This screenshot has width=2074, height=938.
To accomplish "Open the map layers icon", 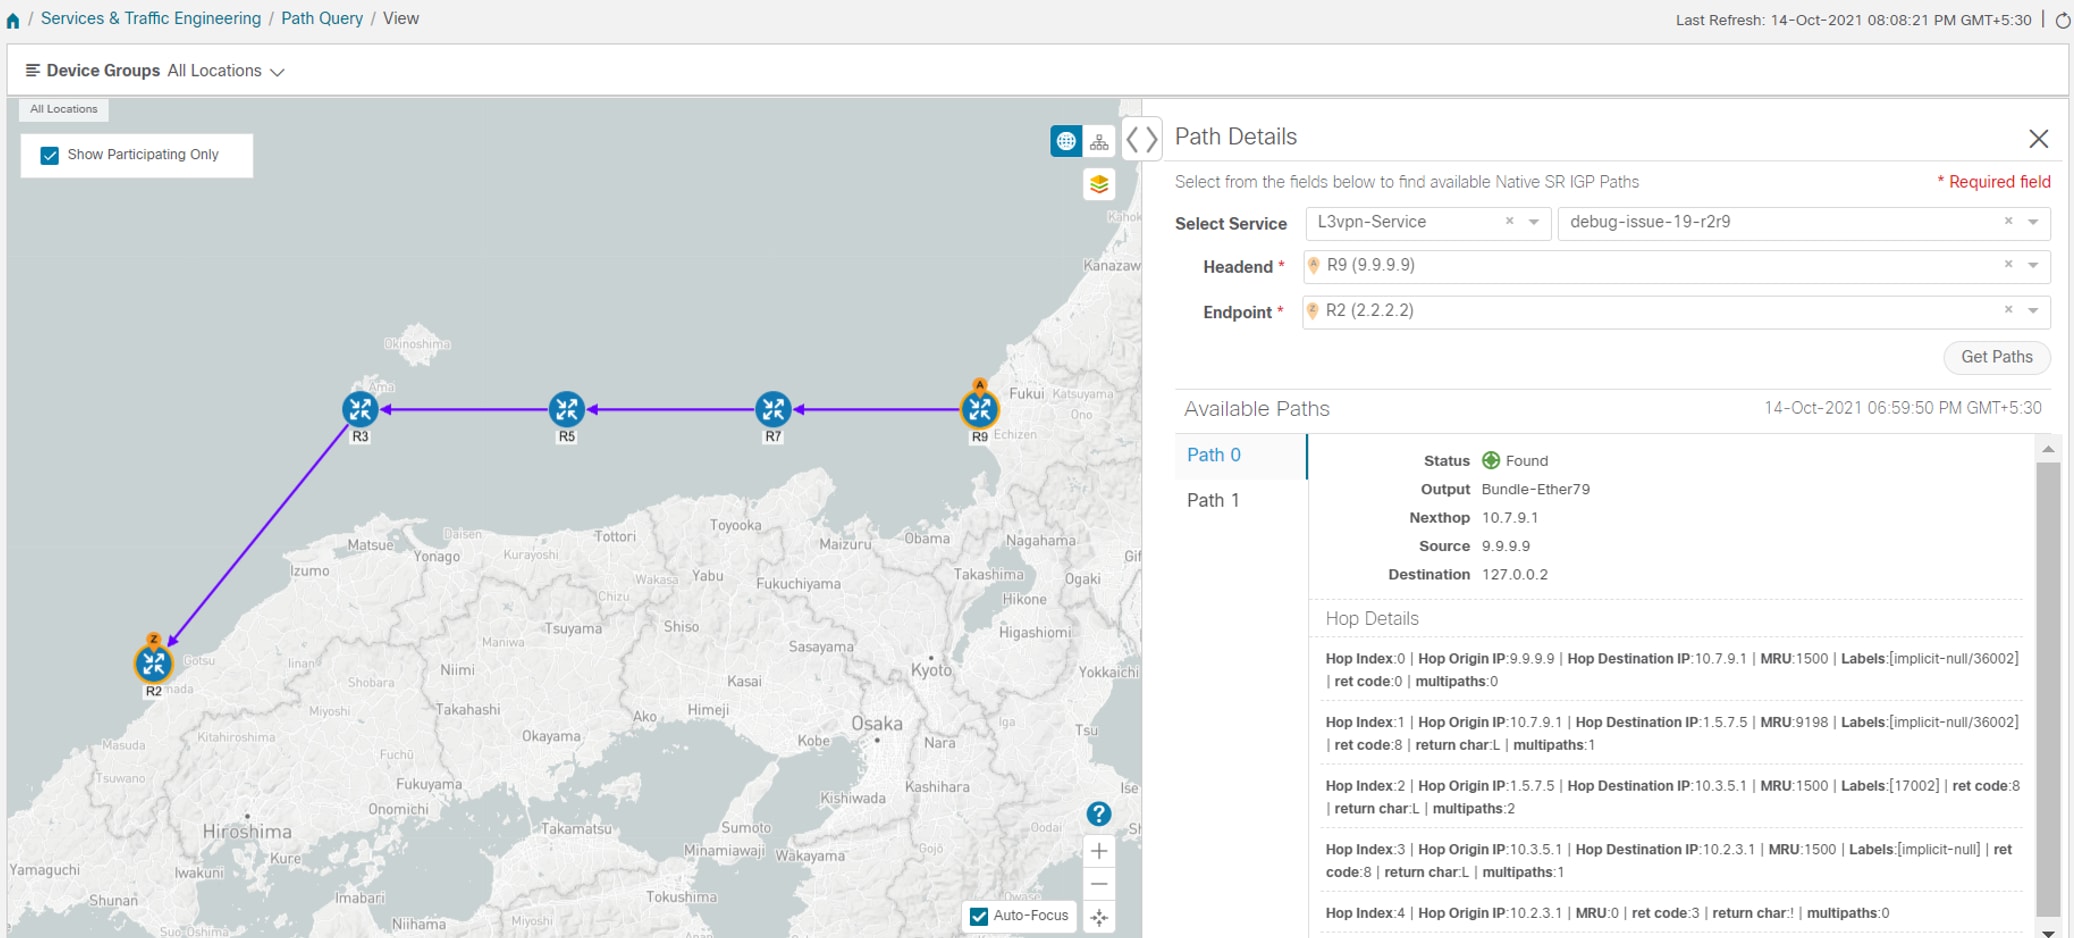I will (1099, 184).
